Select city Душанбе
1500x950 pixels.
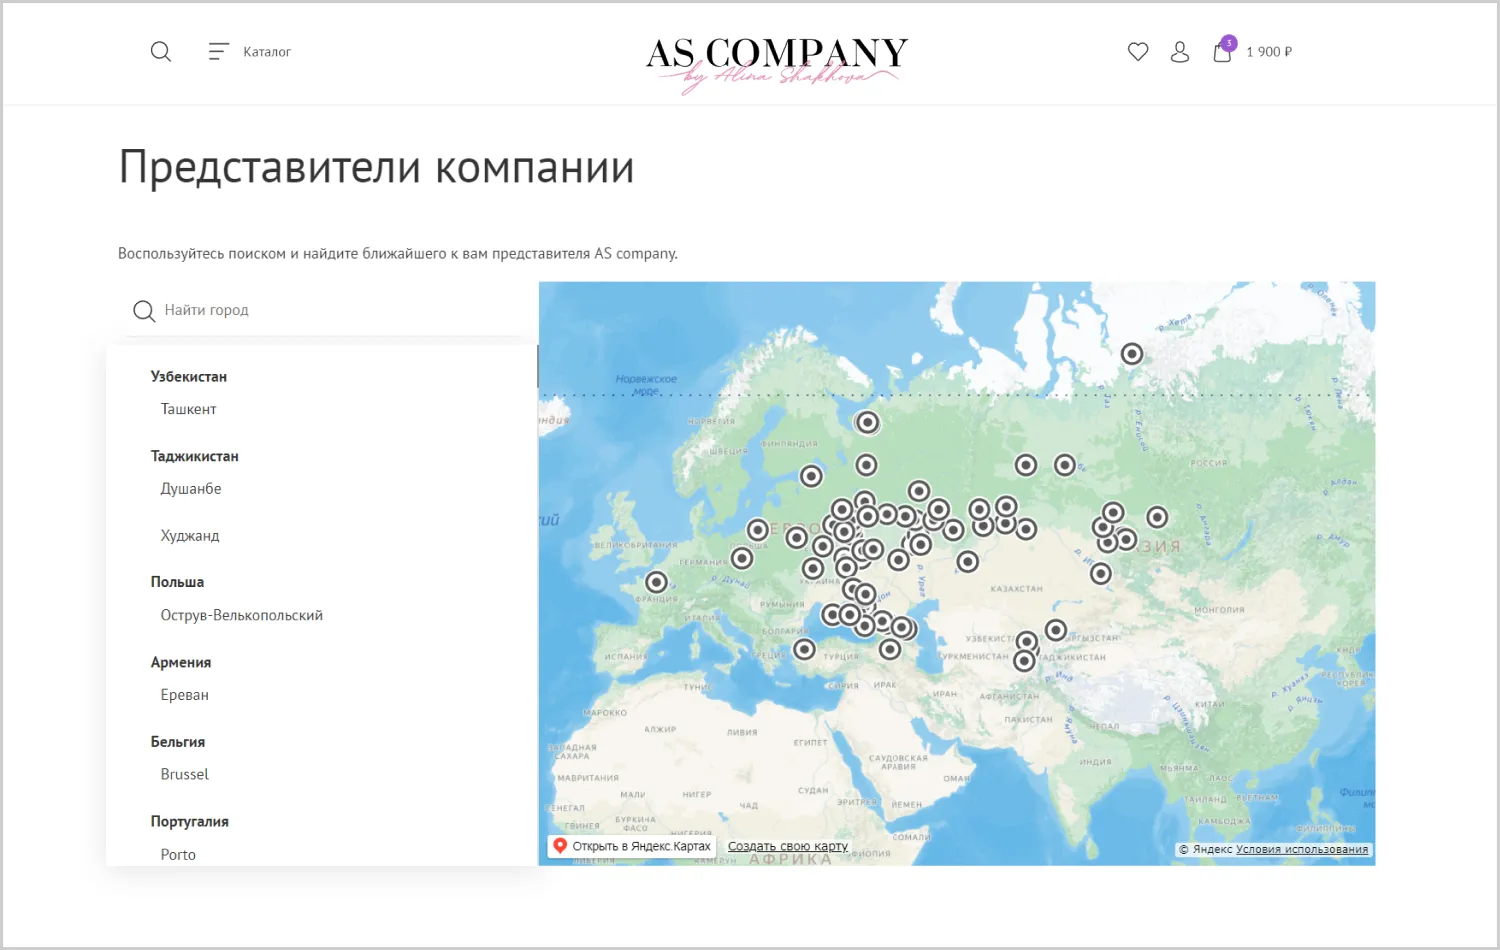[x=191, y=488]
